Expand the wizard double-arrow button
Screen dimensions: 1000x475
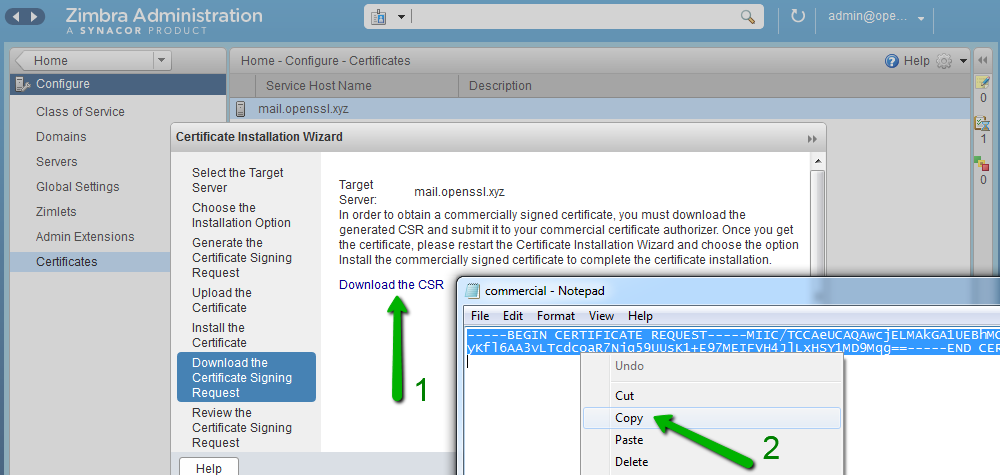pos(812,137)
